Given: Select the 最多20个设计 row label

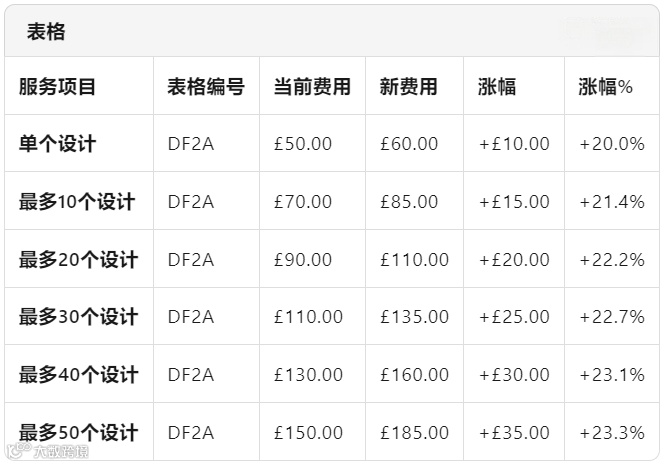Looking at the screenshot, I should 78,260.
